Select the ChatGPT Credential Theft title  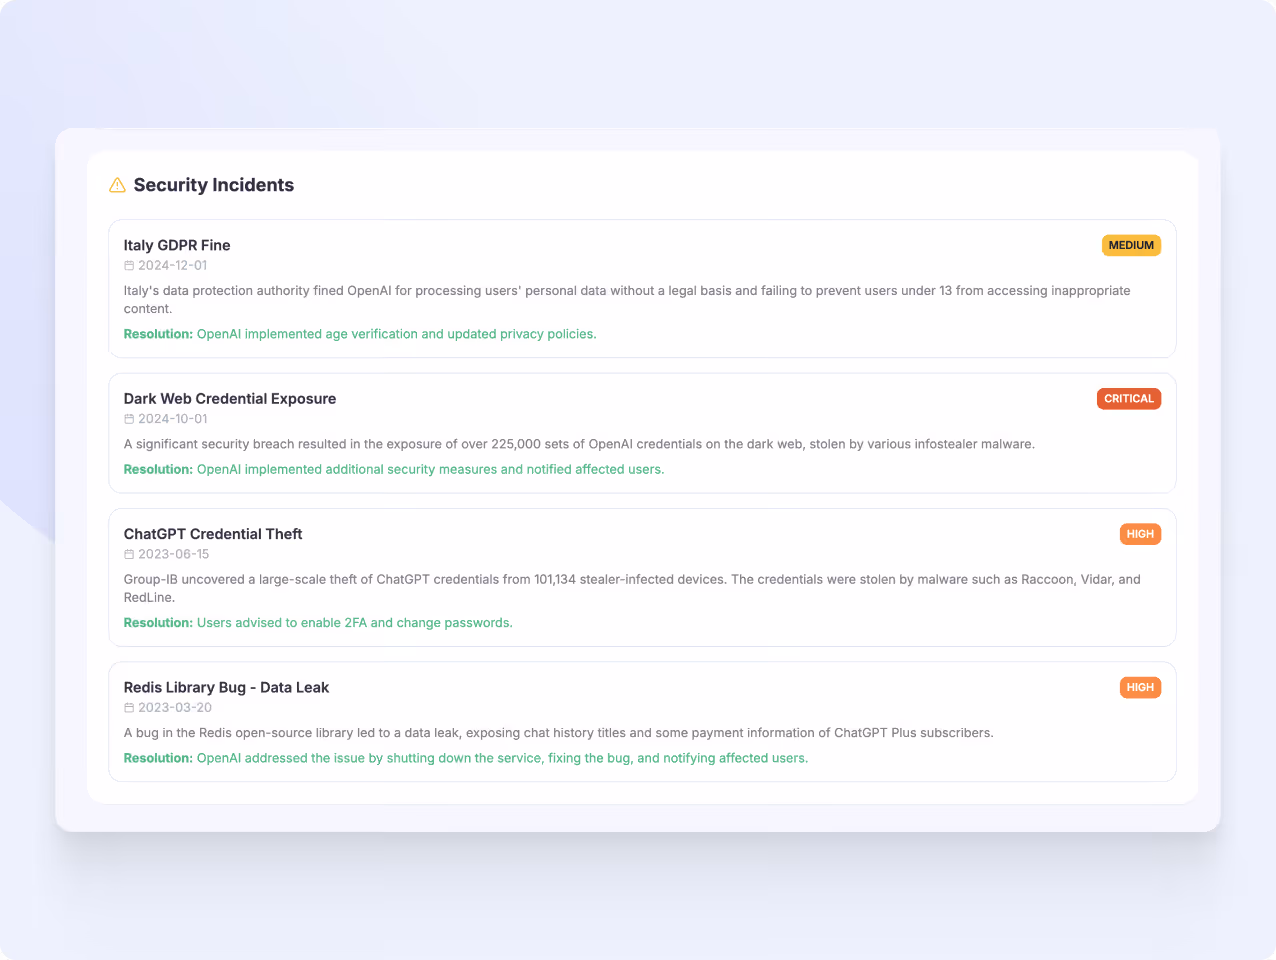click(213, 534)
